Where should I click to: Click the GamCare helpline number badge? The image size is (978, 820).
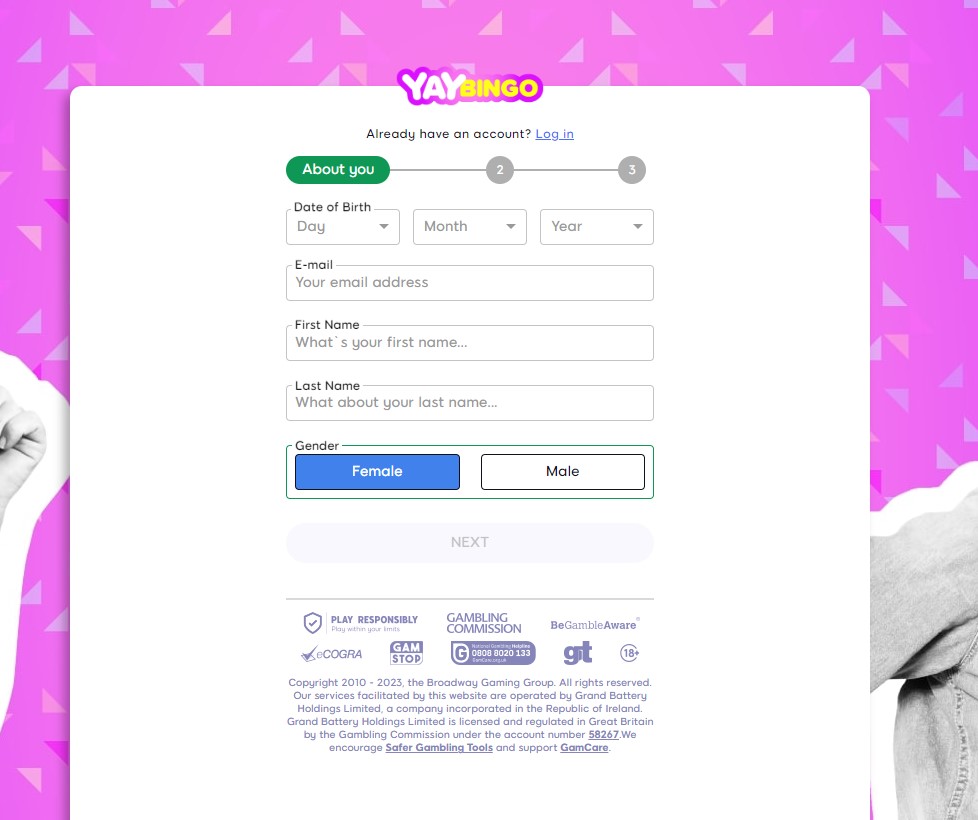click(493, 653)
